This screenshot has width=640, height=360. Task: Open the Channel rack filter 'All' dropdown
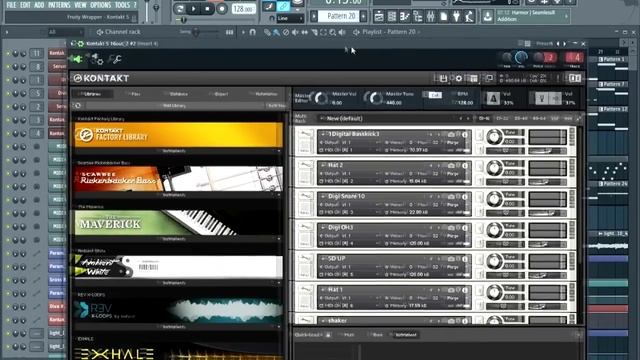65,32
